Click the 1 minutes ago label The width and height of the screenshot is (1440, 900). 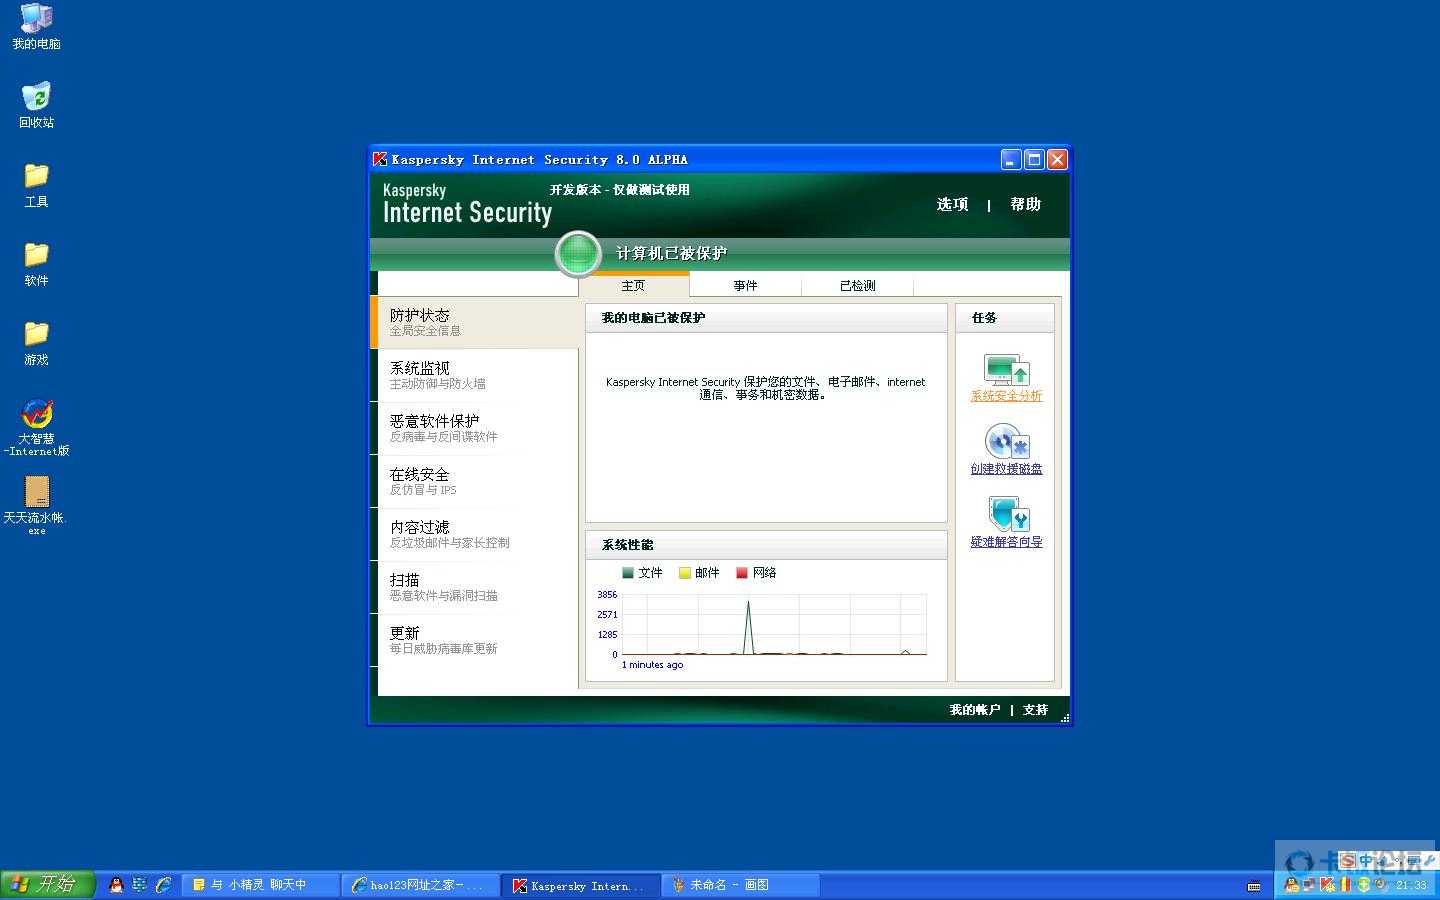point(652,665)
